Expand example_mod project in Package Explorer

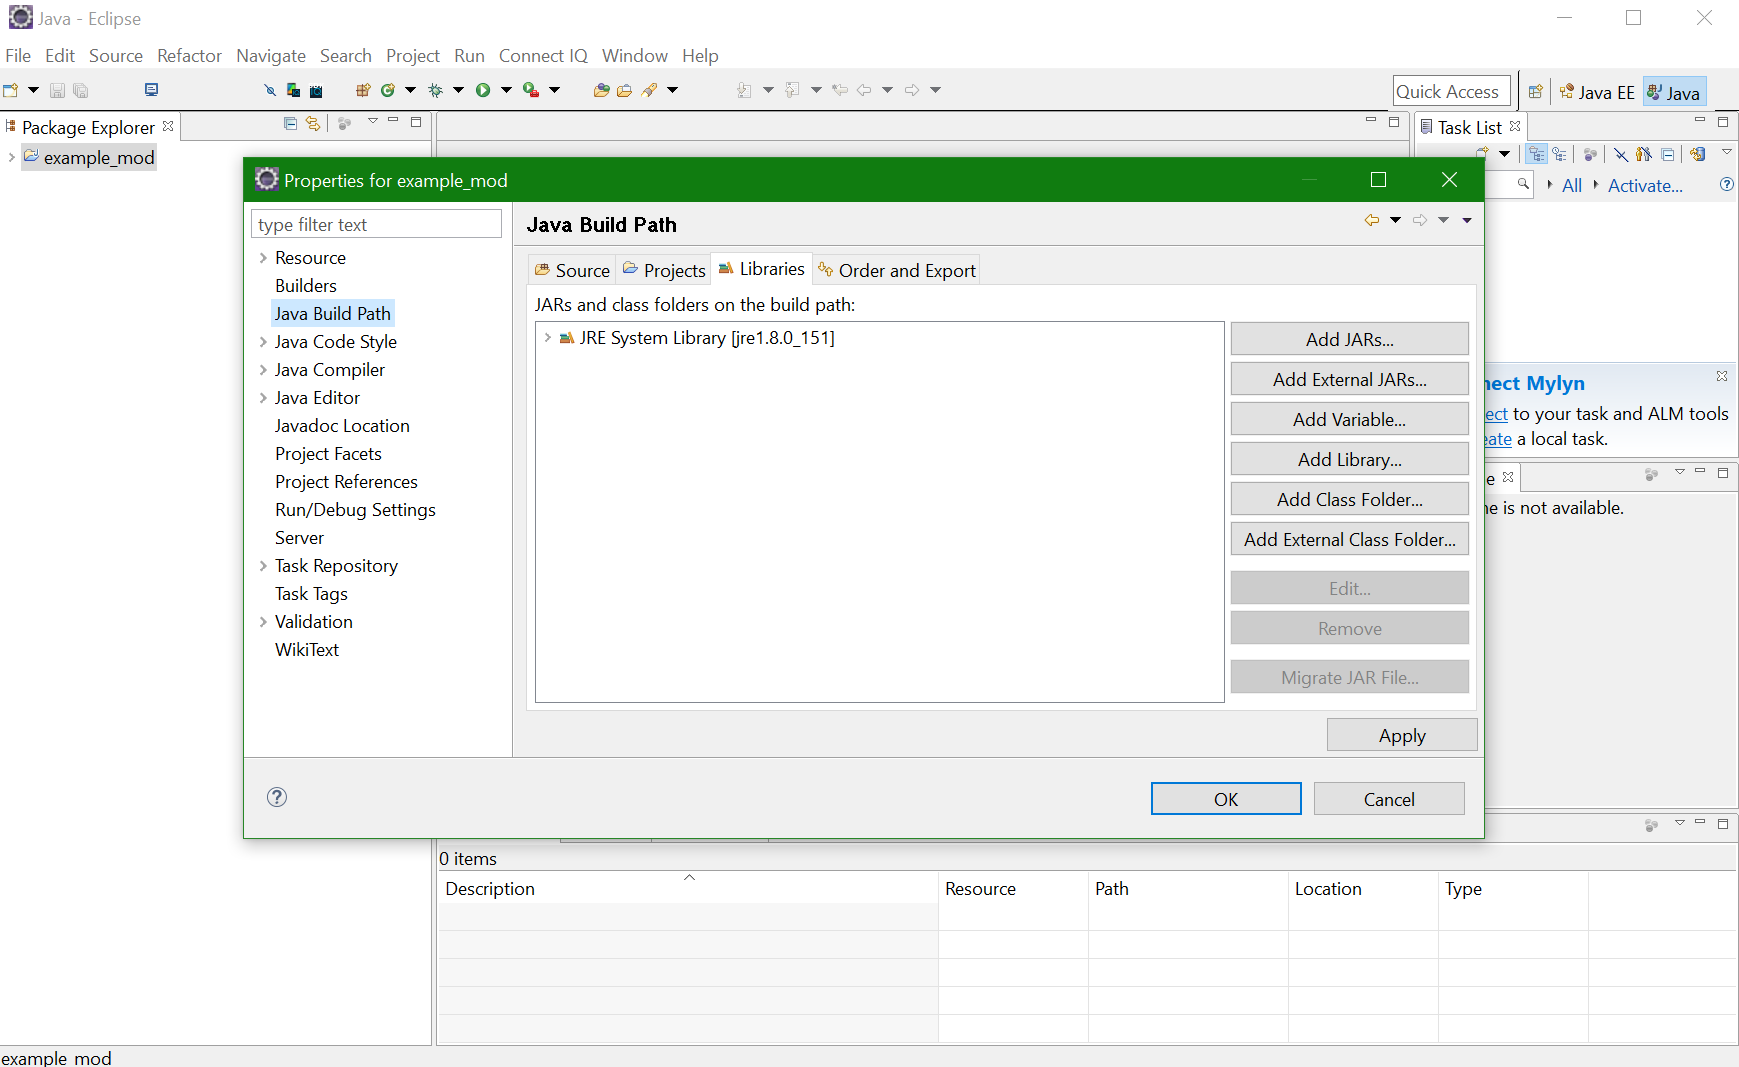[x=11, y=158]
